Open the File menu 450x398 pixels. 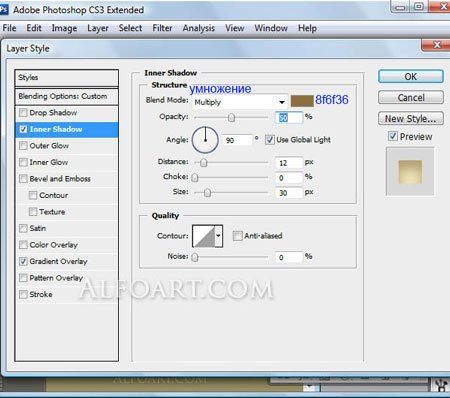(9, 28)
